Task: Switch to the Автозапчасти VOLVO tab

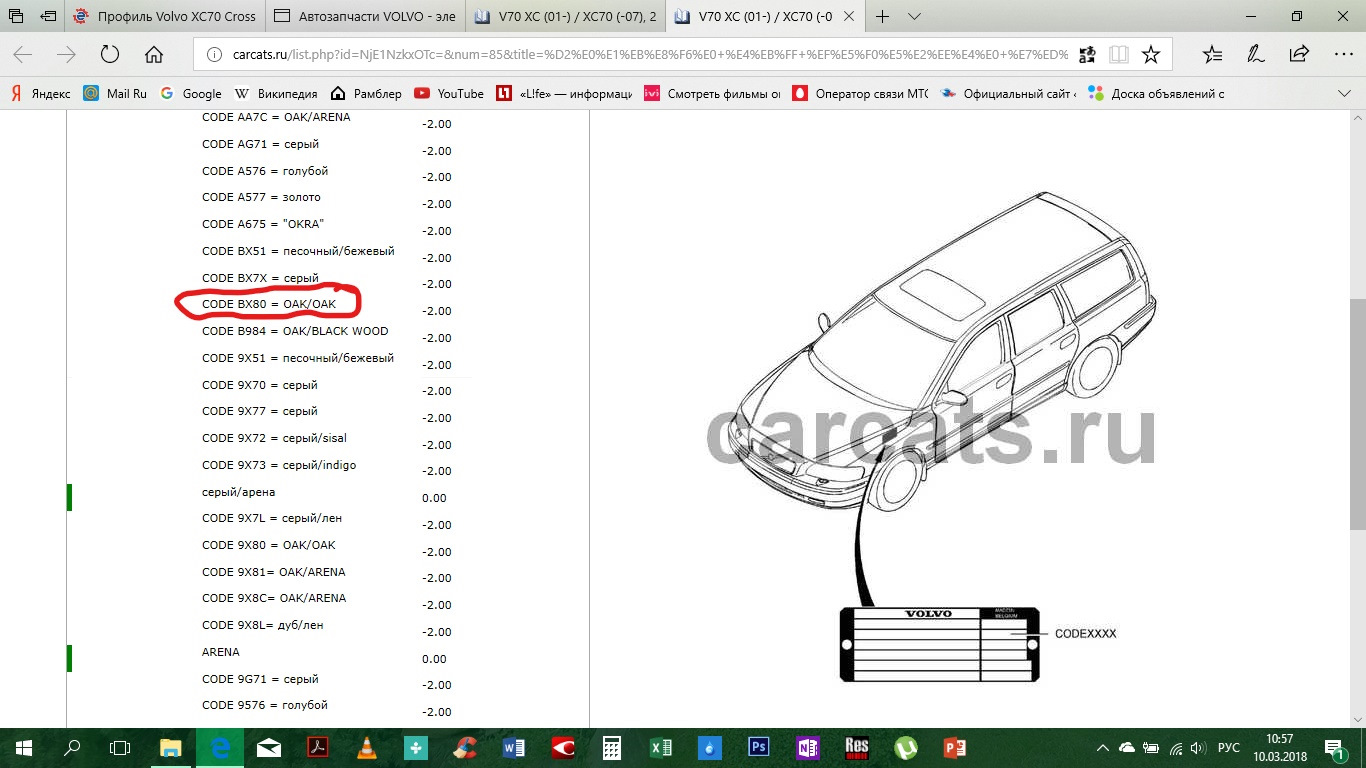Action: pyautogui.click(x=365, y=16)
